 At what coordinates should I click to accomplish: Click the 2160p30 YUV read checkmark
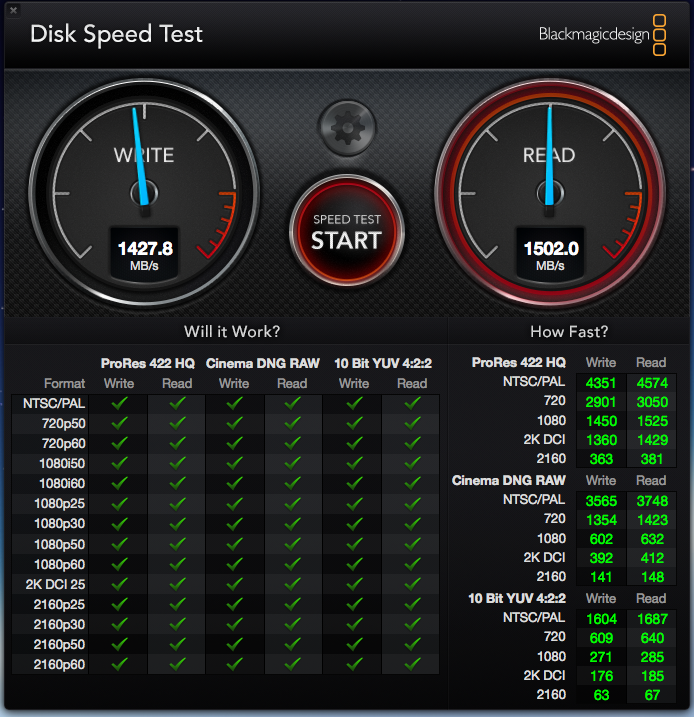[x=412, y=624]
